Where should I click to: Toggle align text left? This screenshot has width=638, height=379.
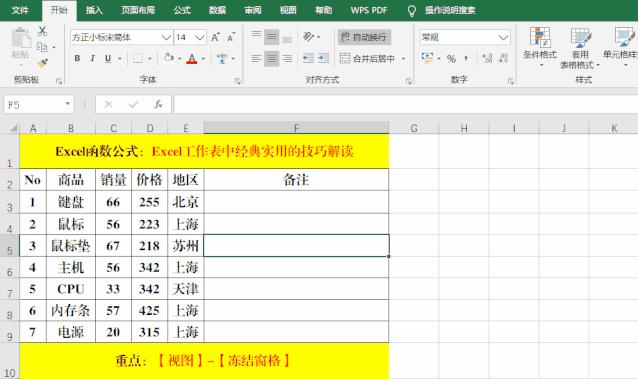click(x=256, y=59)
